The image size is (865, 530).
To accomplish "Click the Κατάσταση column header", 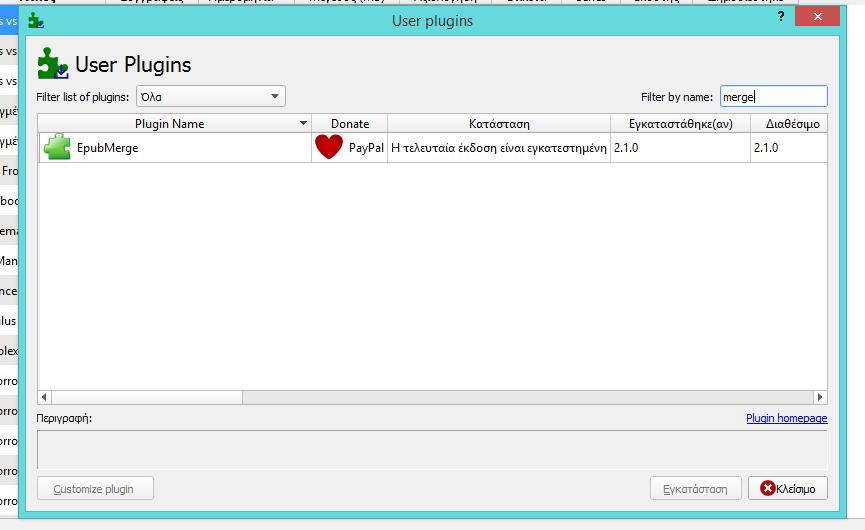I will coord(499,124).
